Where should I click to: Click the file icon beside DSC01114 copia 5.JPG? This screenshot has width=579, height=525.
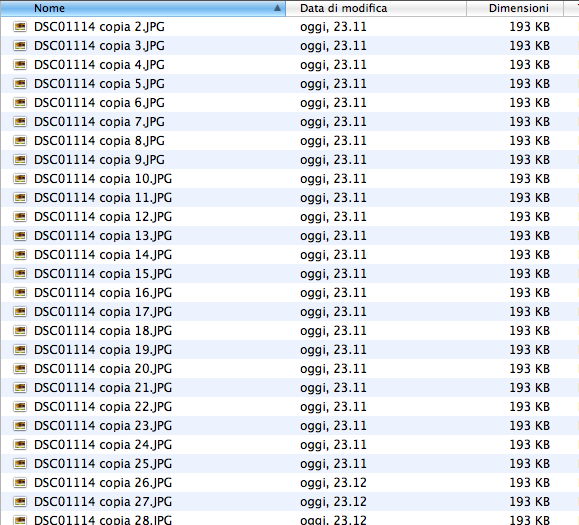coord(20,83)
